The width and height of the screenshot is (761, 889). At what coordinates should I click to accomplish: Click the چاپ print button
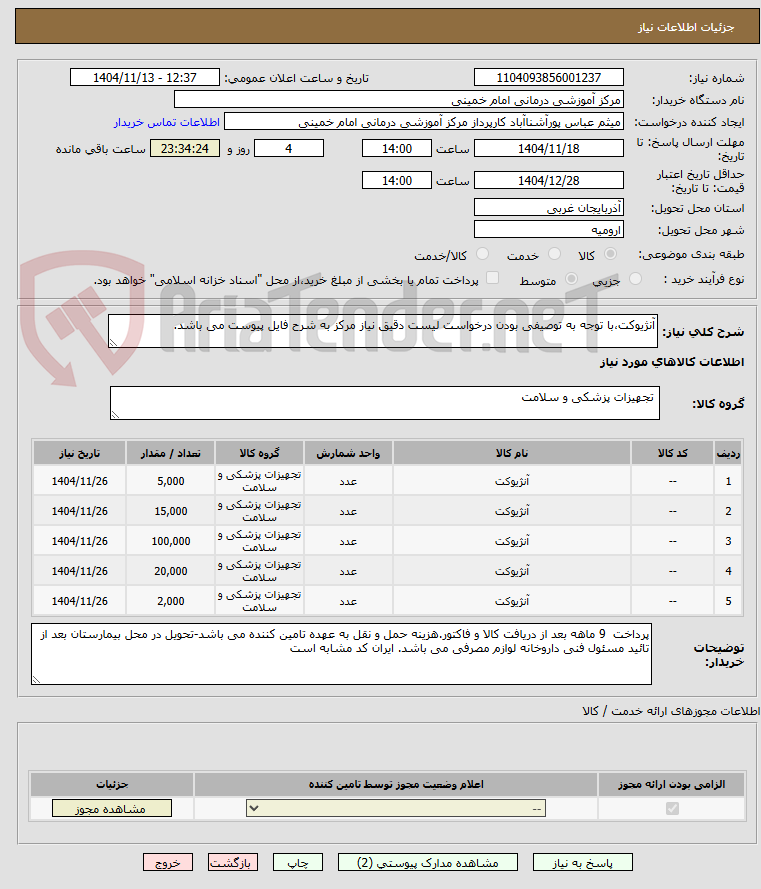[298, 862]
